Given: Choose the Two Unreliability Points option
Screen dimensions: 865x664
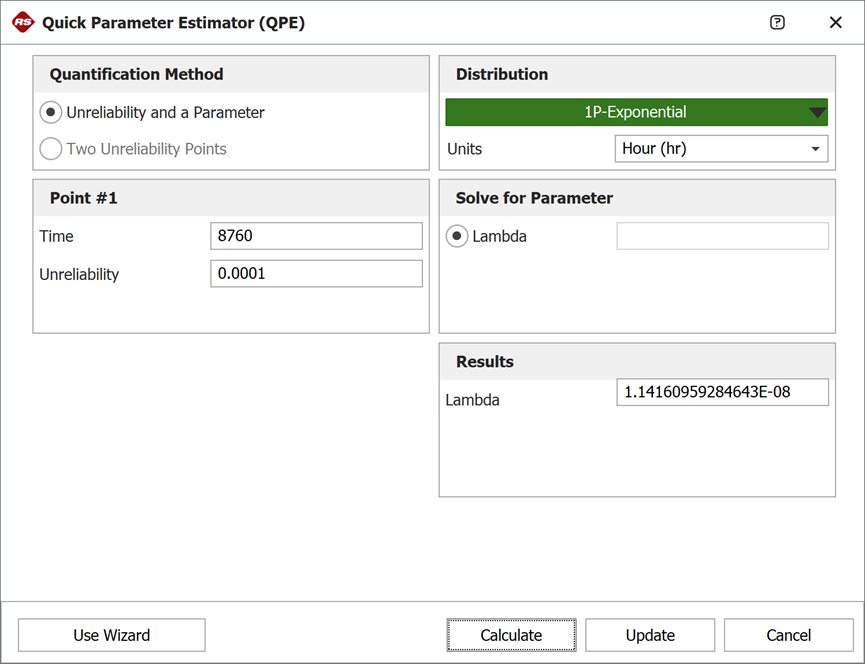Looking at the screenshot, I should 51,149.
